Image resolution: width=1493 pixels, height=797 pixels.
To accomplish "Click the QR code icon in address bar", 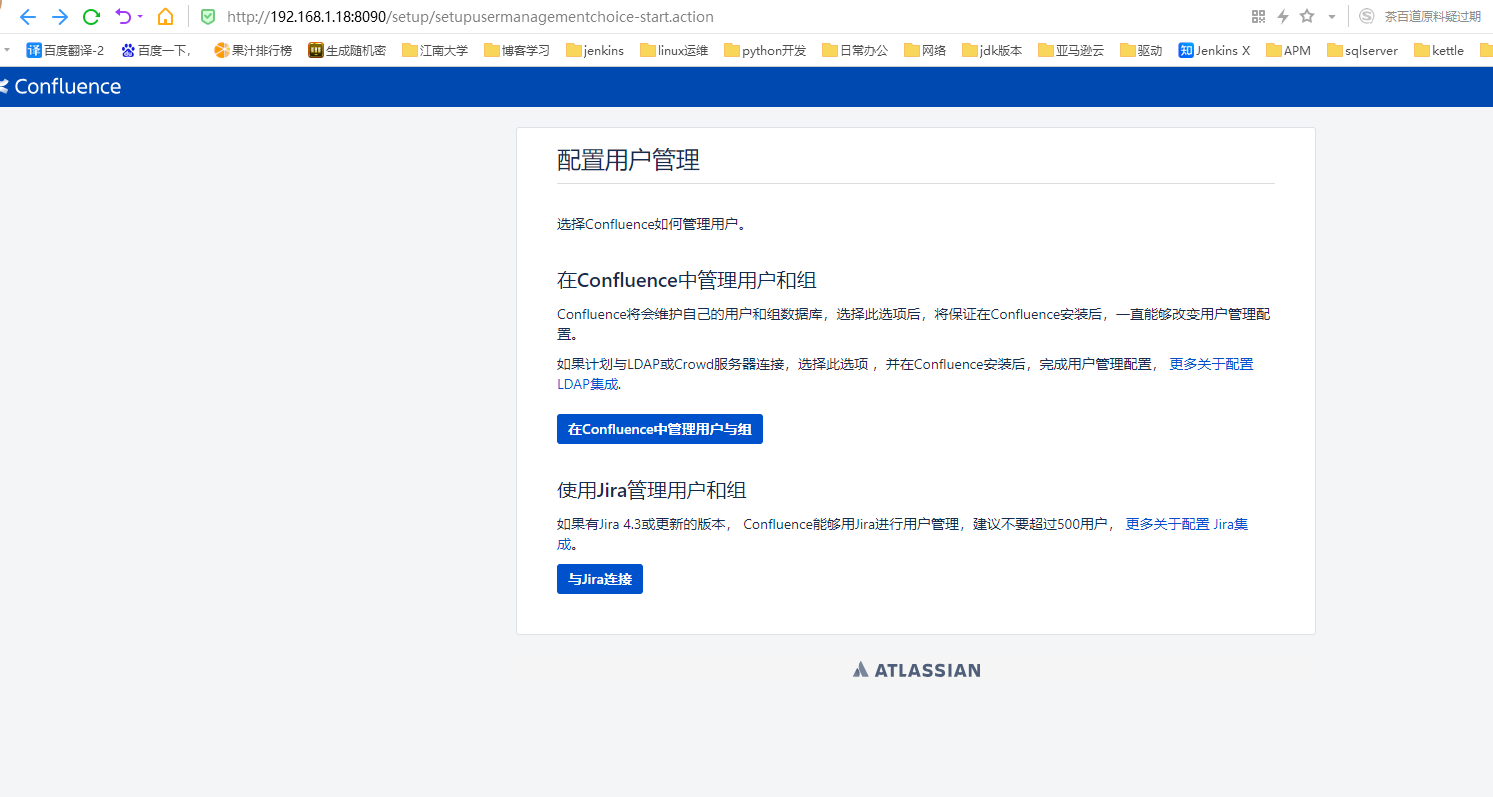I will (1259, 17).
